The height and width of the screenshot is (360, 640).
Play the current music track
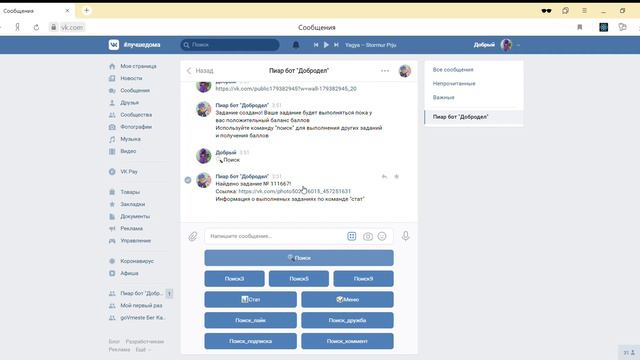(326, 45)
